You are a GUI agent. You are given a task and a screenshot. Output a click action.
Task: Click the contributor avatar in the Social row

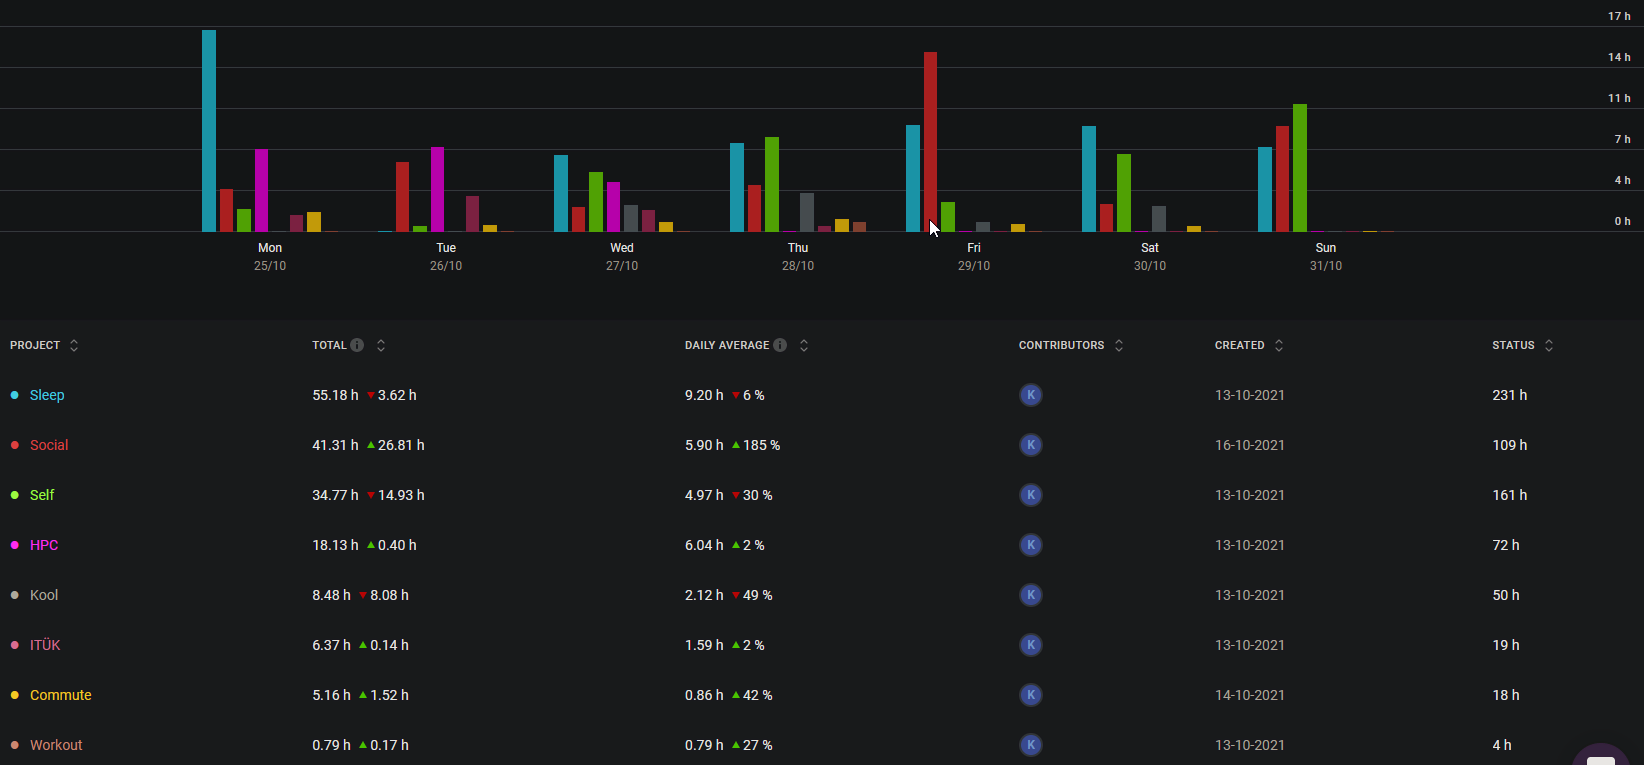click(1031, 445)
